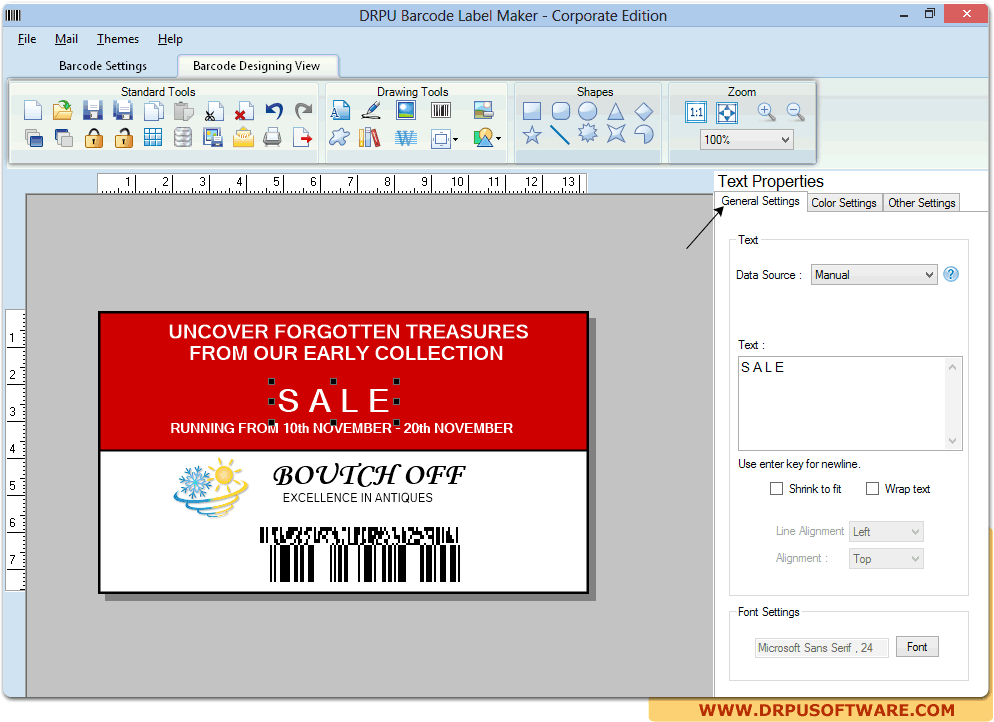Insert a barcode with the barcode tool

coord(441,111)
